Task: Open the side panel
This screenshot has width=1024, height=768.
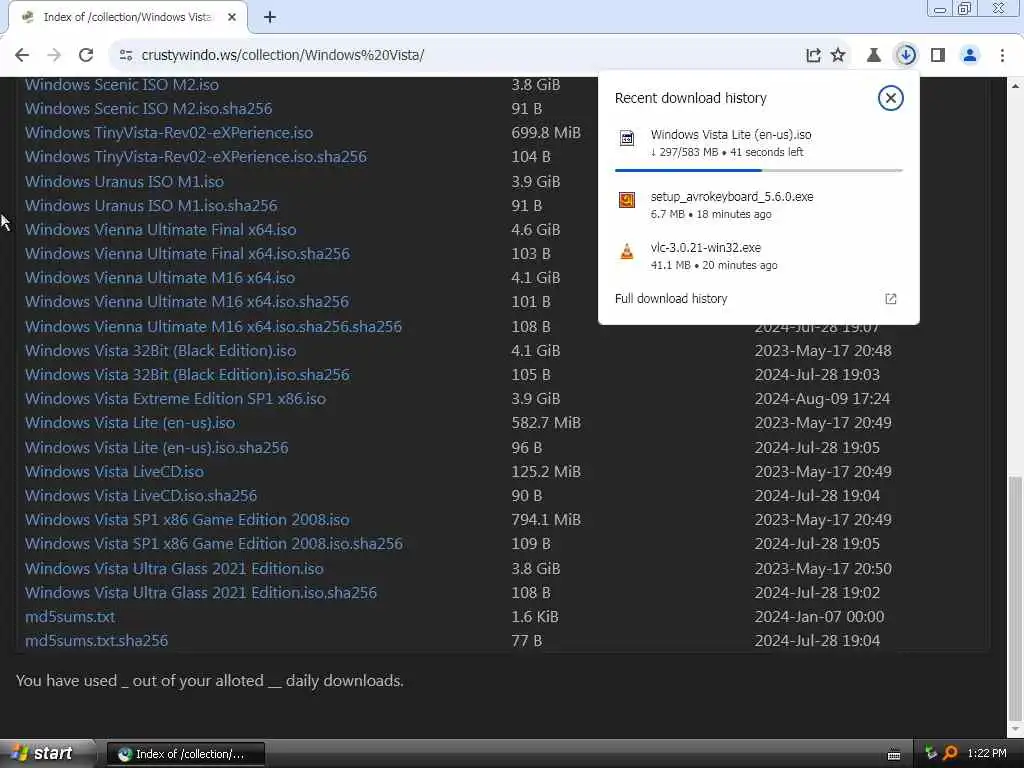Action: [938, 56]
